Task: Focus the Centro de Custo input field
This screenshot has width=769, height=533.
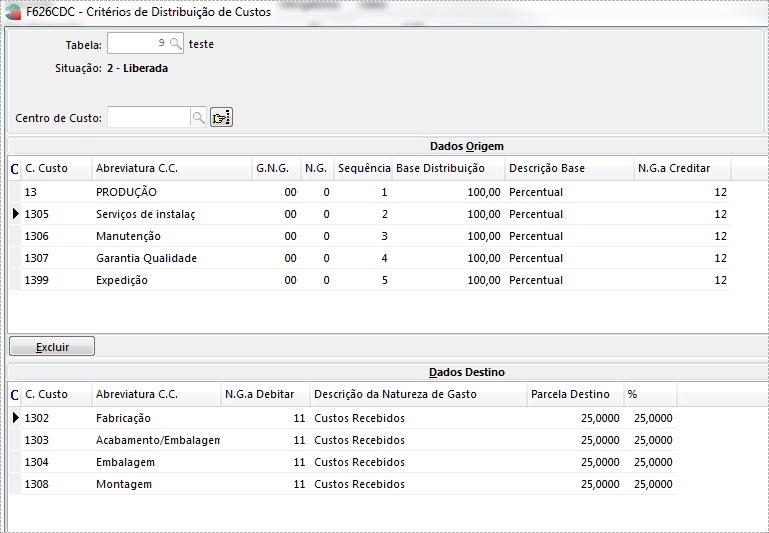Action: pos(149,118)
